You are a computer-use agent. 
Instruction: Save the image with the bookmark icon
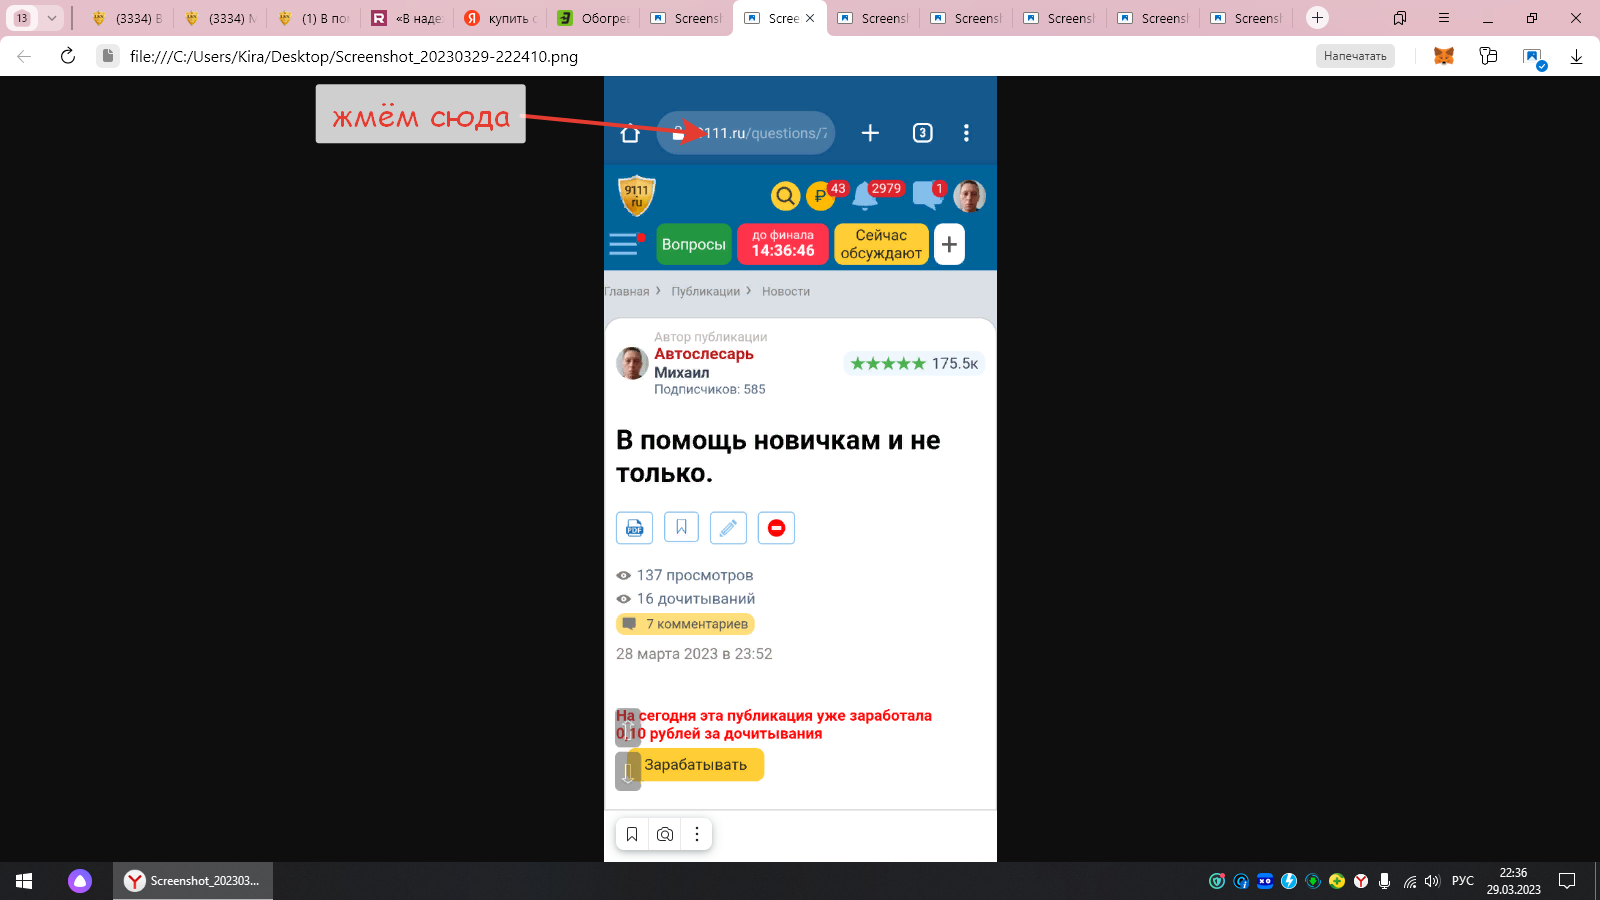pyautogui.click(x=632, y=834)
